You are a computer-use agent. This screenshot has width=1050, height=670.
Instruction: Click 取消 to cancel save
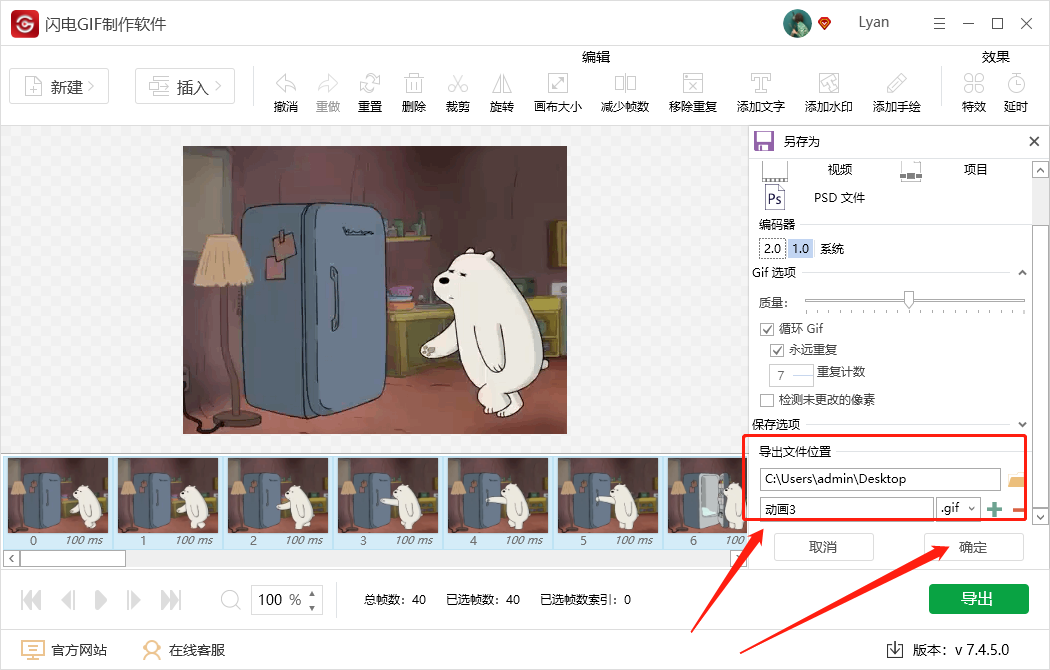pos(824,547)
